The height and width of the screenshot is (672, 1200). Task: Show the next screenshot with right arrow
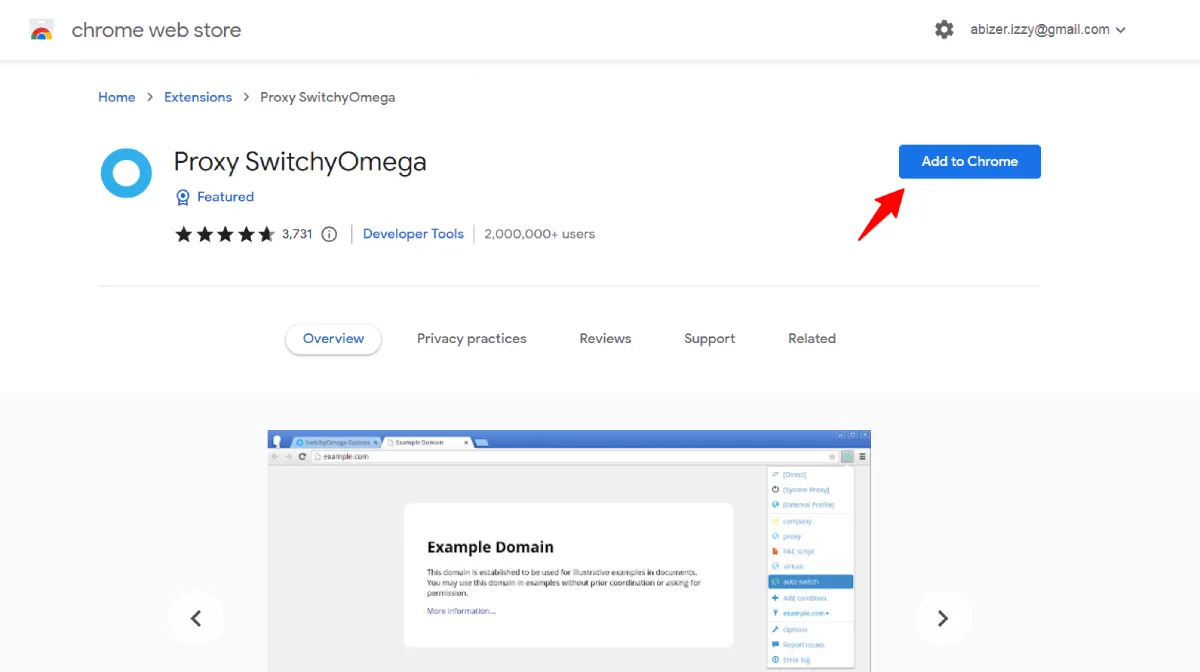point(943,618)
